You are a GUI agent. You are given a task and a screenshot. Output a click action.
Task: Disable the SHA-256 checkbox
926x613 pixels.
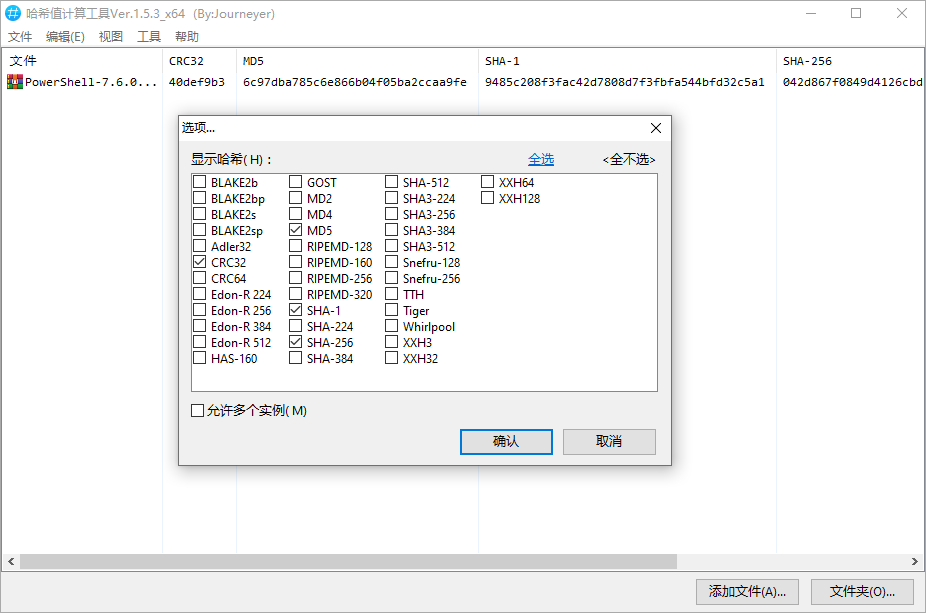coord(296,342)
